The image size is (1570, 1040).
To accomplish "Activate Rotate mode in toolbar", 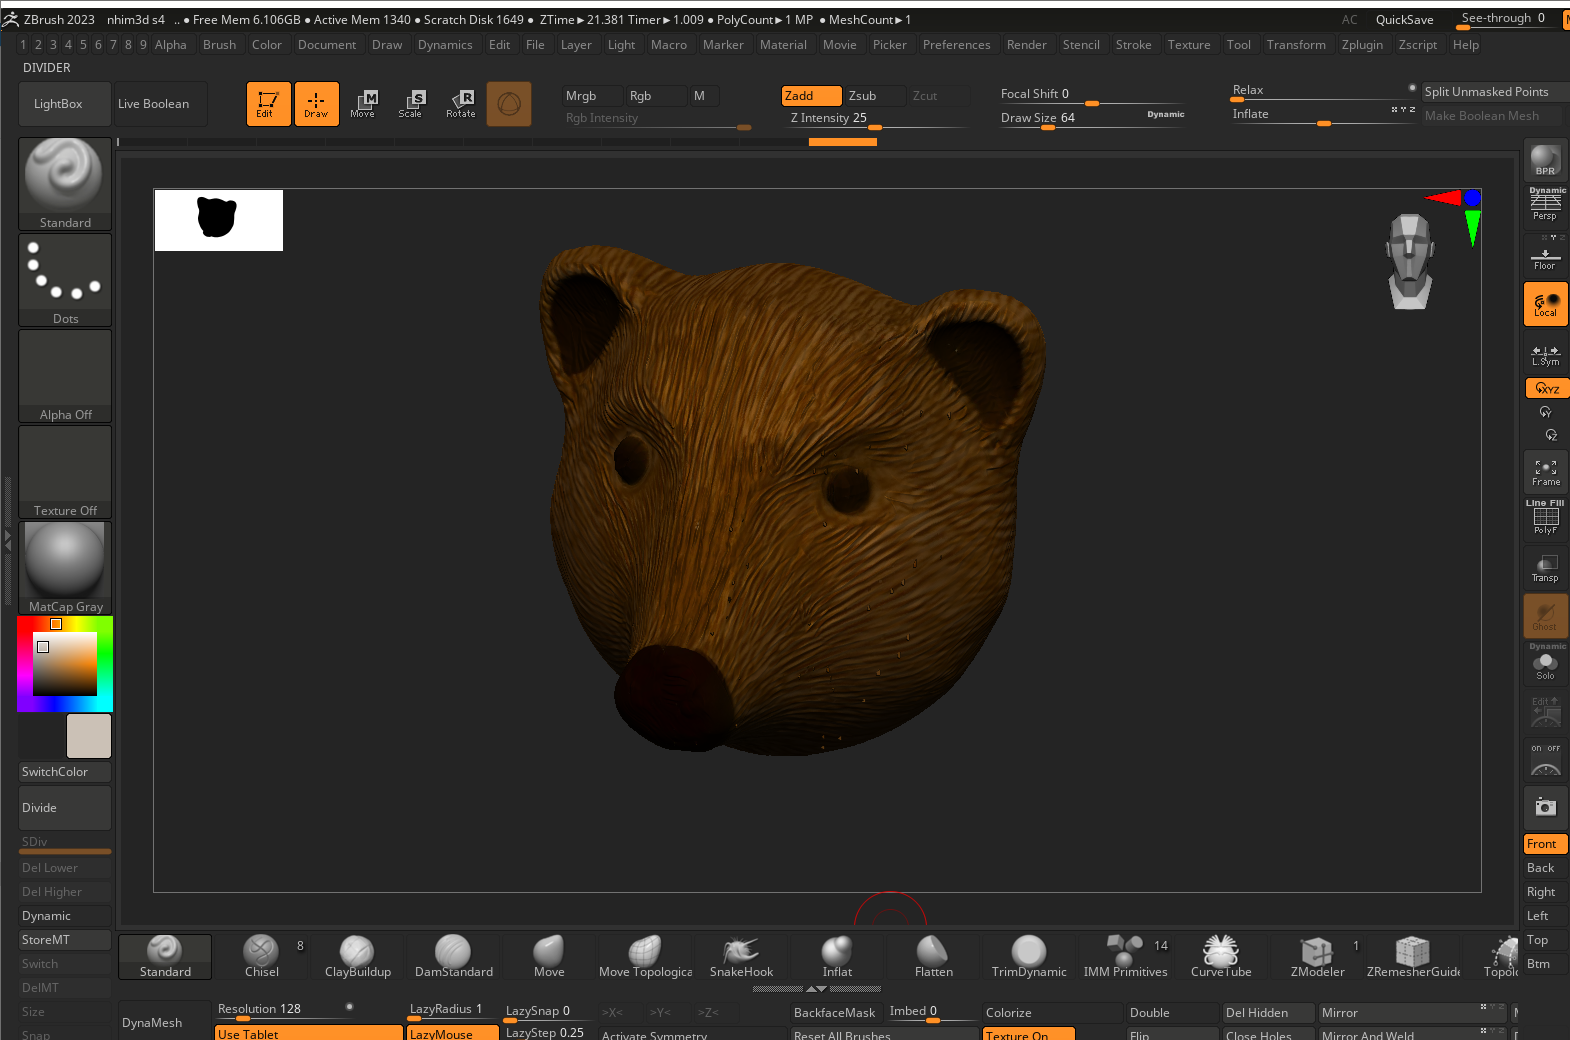I will point(461,104).
